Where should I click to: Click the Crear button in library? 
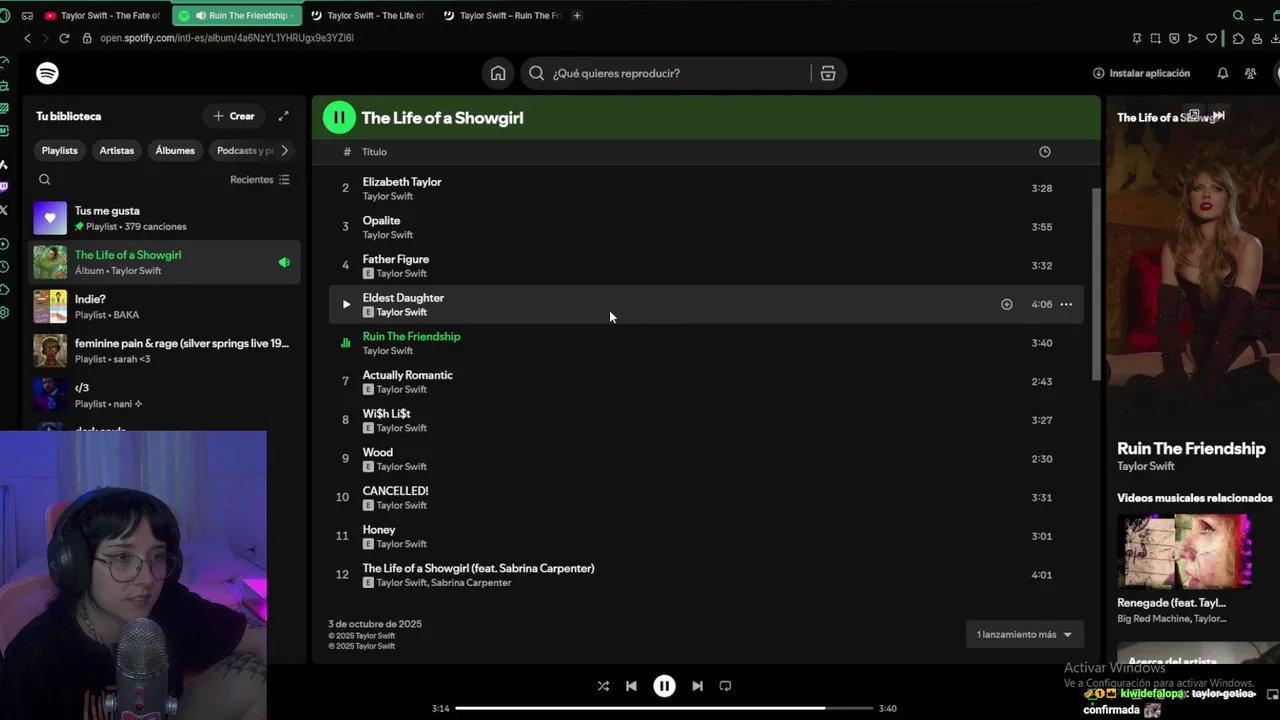pyautogui.click(x=234, y=116)
